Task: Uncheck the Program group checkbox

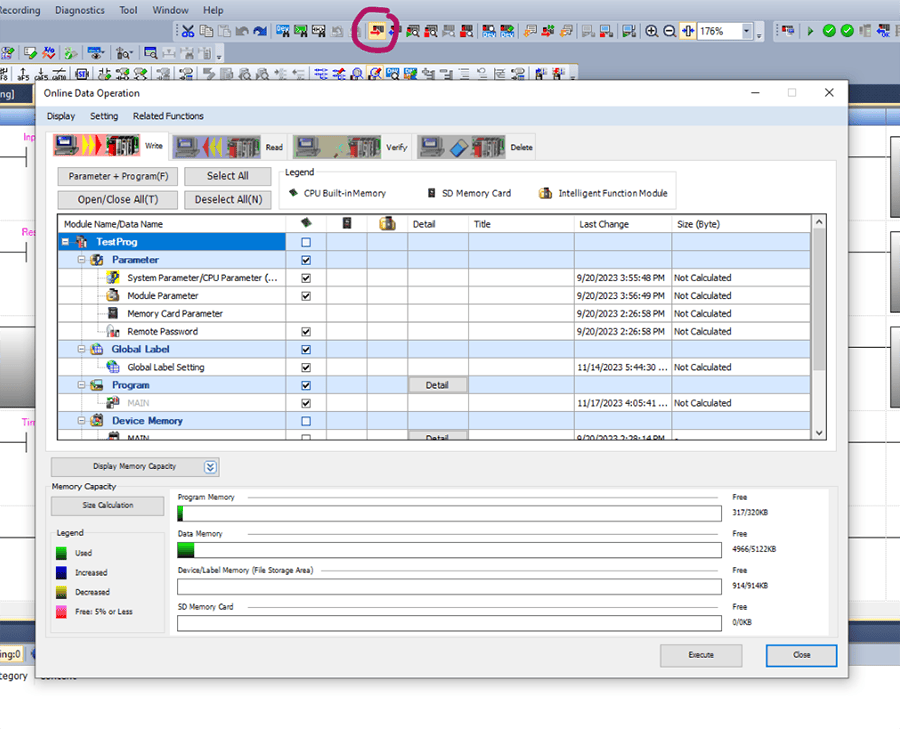Action: click(x=306, y=385)
